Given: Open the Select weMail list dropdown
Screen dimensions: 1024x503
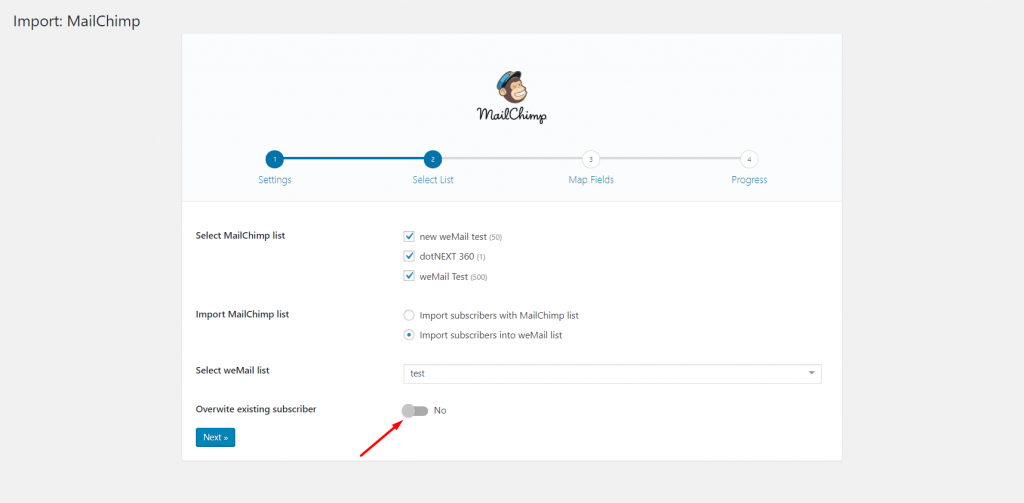Looking at the screenshot, I should click(613, 374).
